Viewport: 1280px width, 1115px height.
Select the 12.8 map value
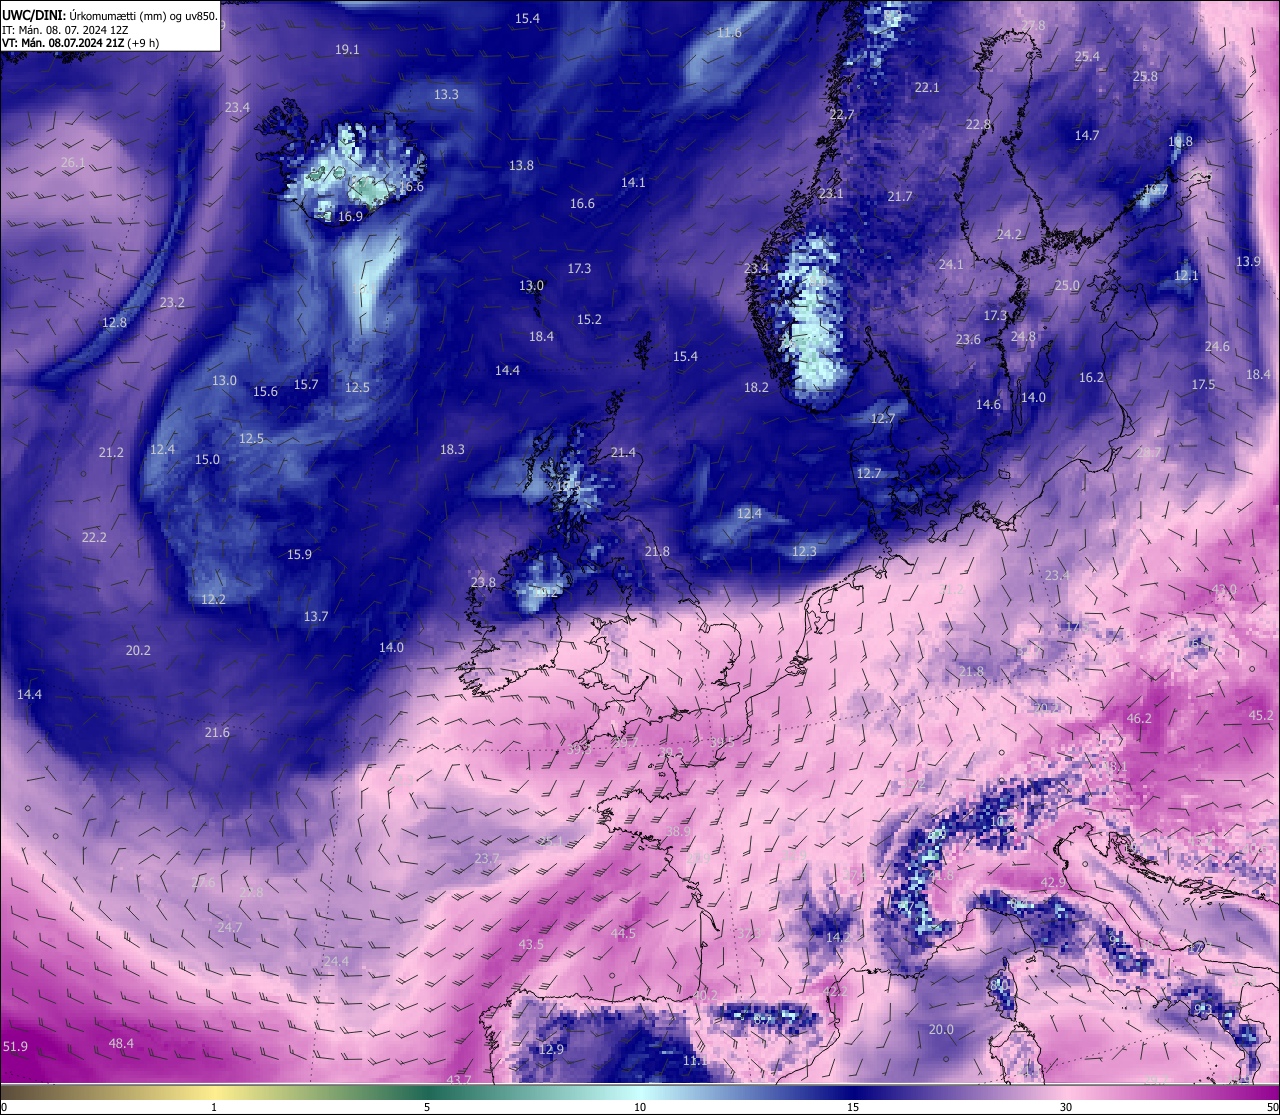[x=114, y=322]
